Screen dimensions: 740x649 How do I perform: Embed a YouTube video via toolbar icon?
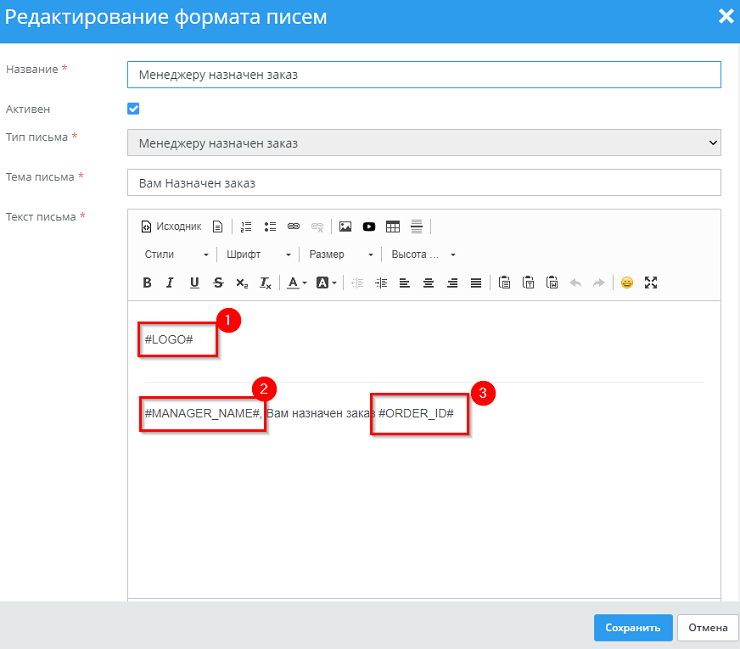pyautogui.click(x=369, y=227)
